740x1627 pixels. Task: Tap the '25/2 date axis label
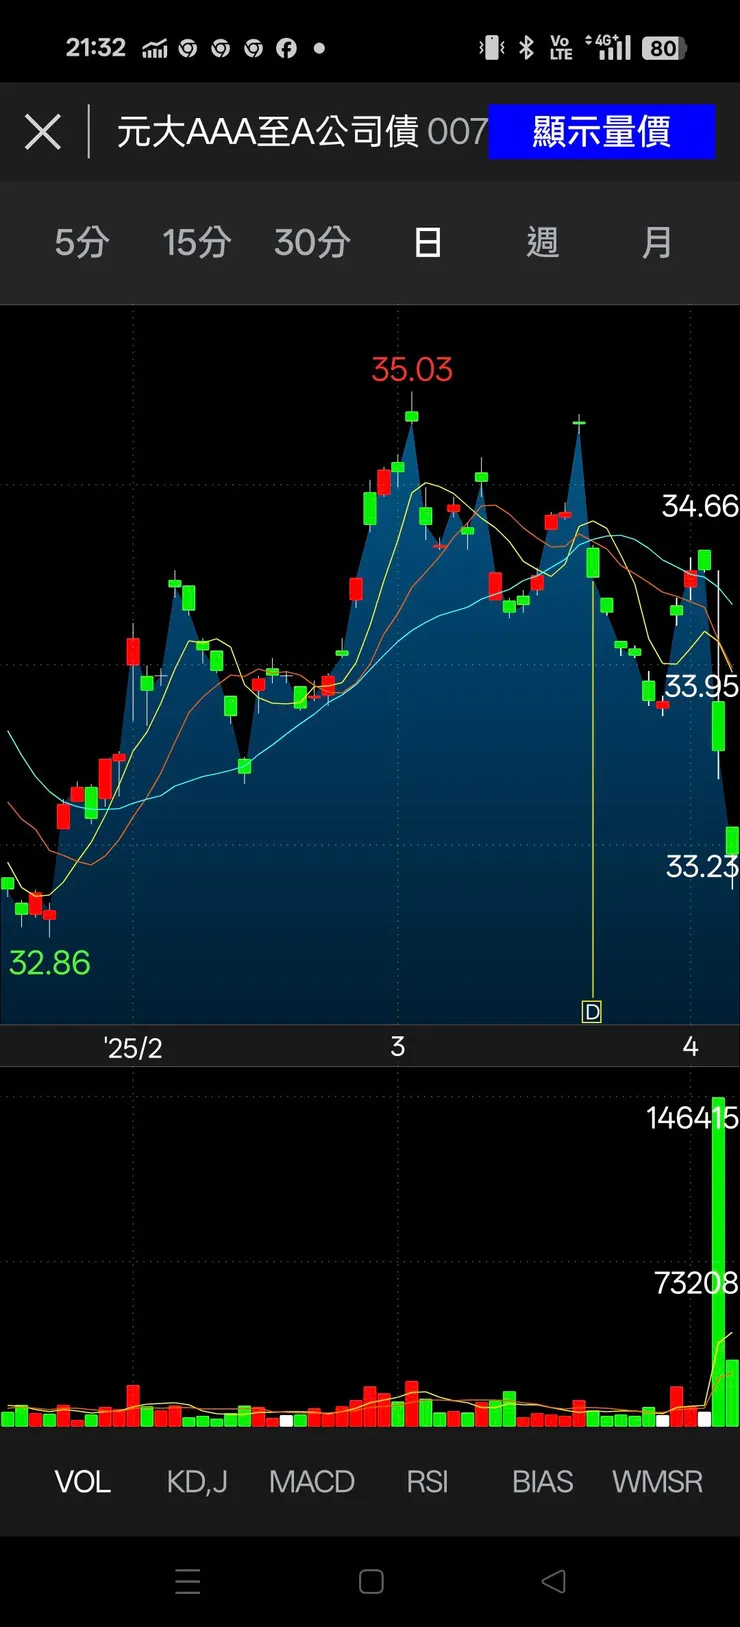coord(133,1048)
